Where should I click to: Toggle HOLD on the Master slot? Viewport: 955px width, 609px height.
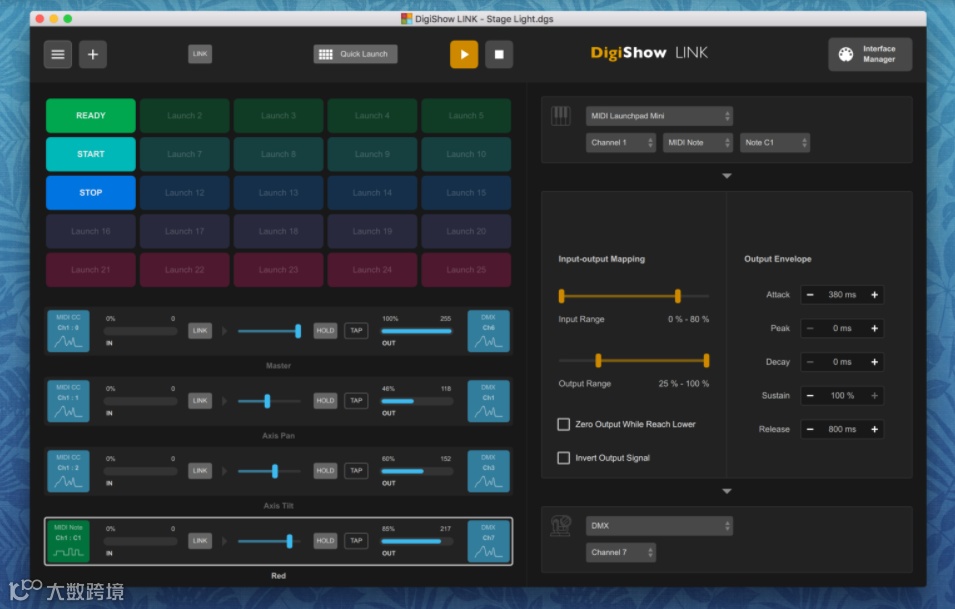(x=325, y=331)
